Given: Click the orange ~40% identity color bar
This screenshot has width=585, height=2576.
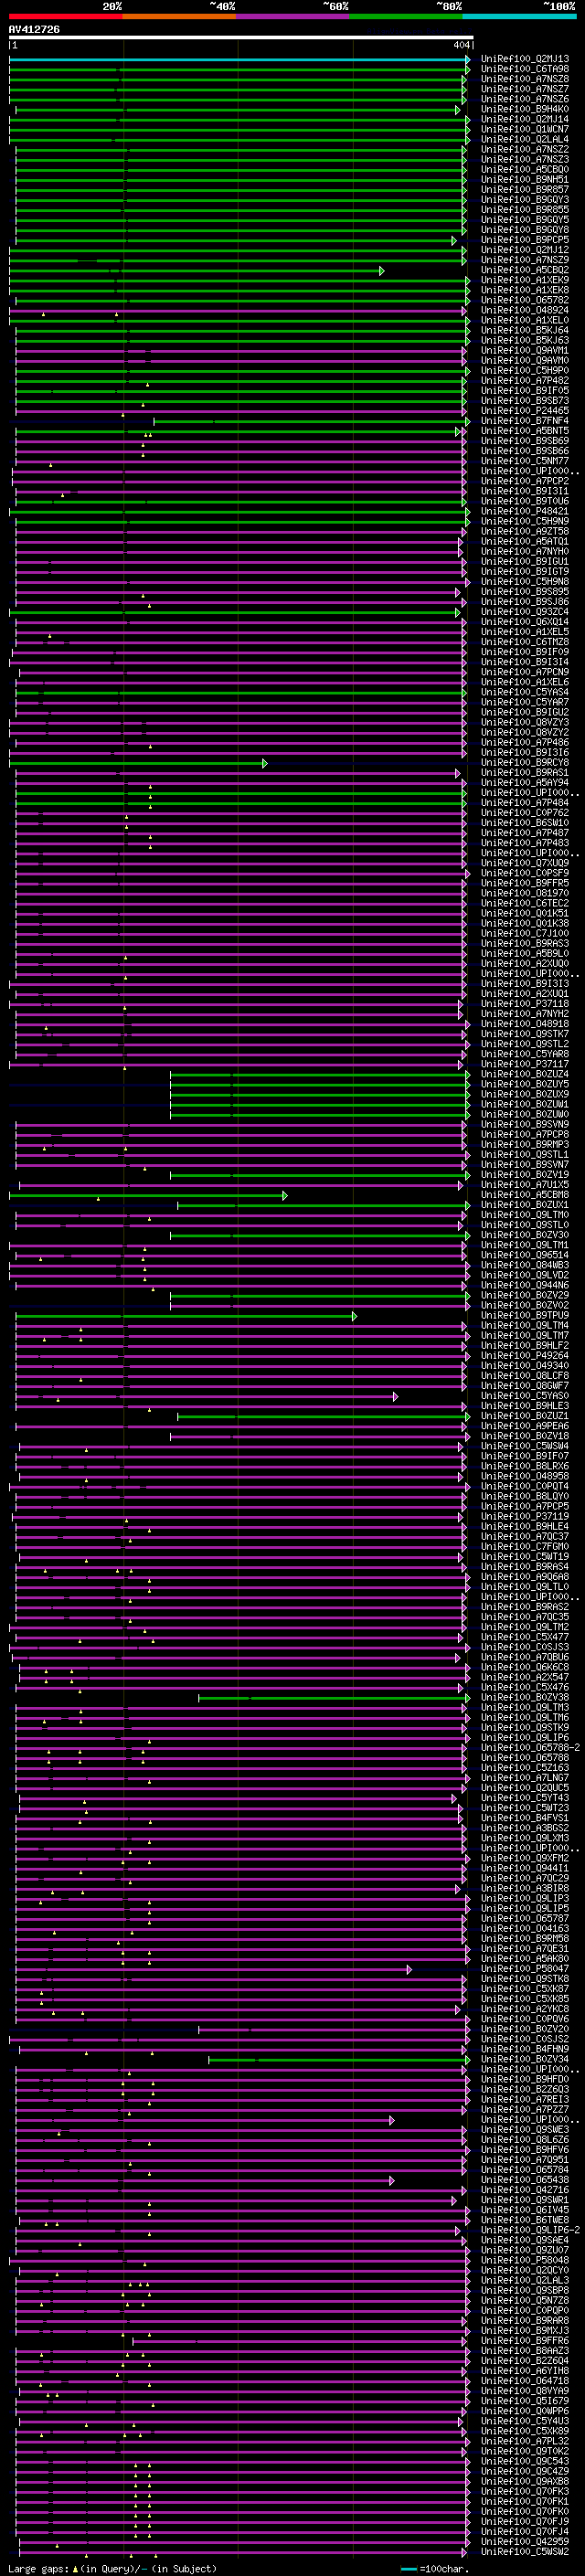Looking at the screenshot, I should (179, 16).
